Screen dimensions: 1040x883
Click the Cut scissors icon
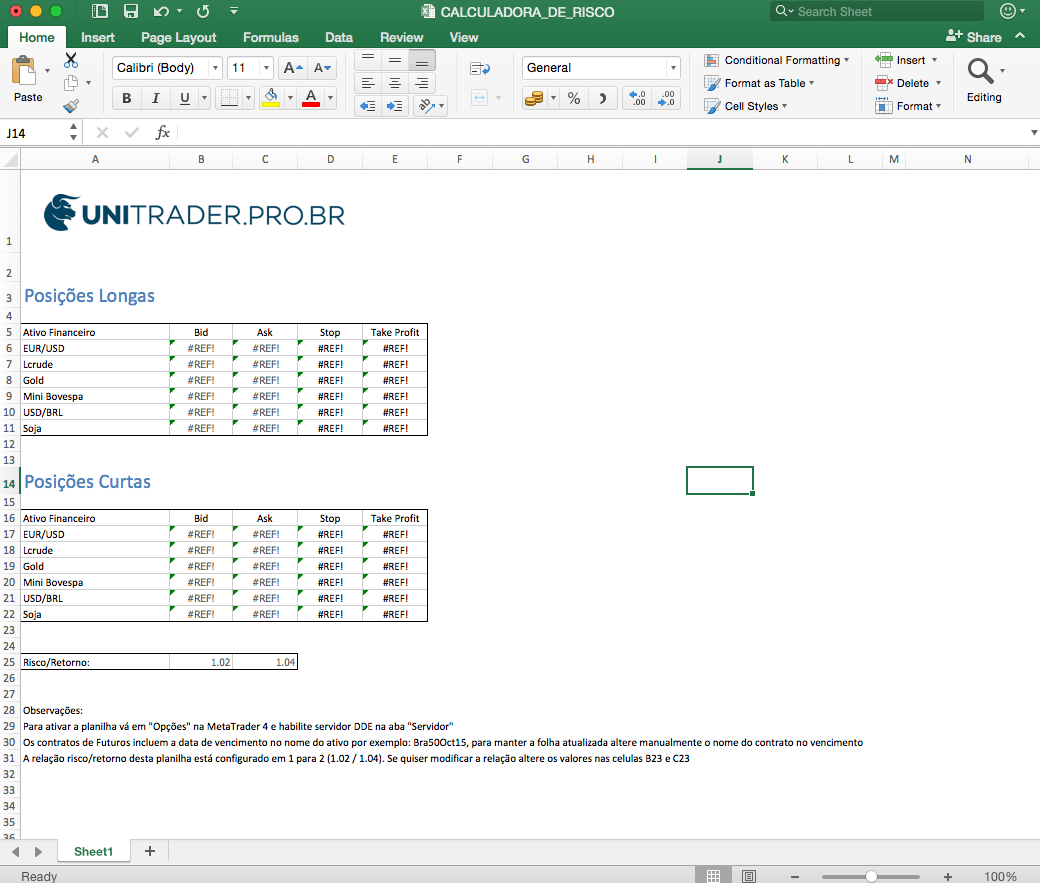(x=71, y=60)
